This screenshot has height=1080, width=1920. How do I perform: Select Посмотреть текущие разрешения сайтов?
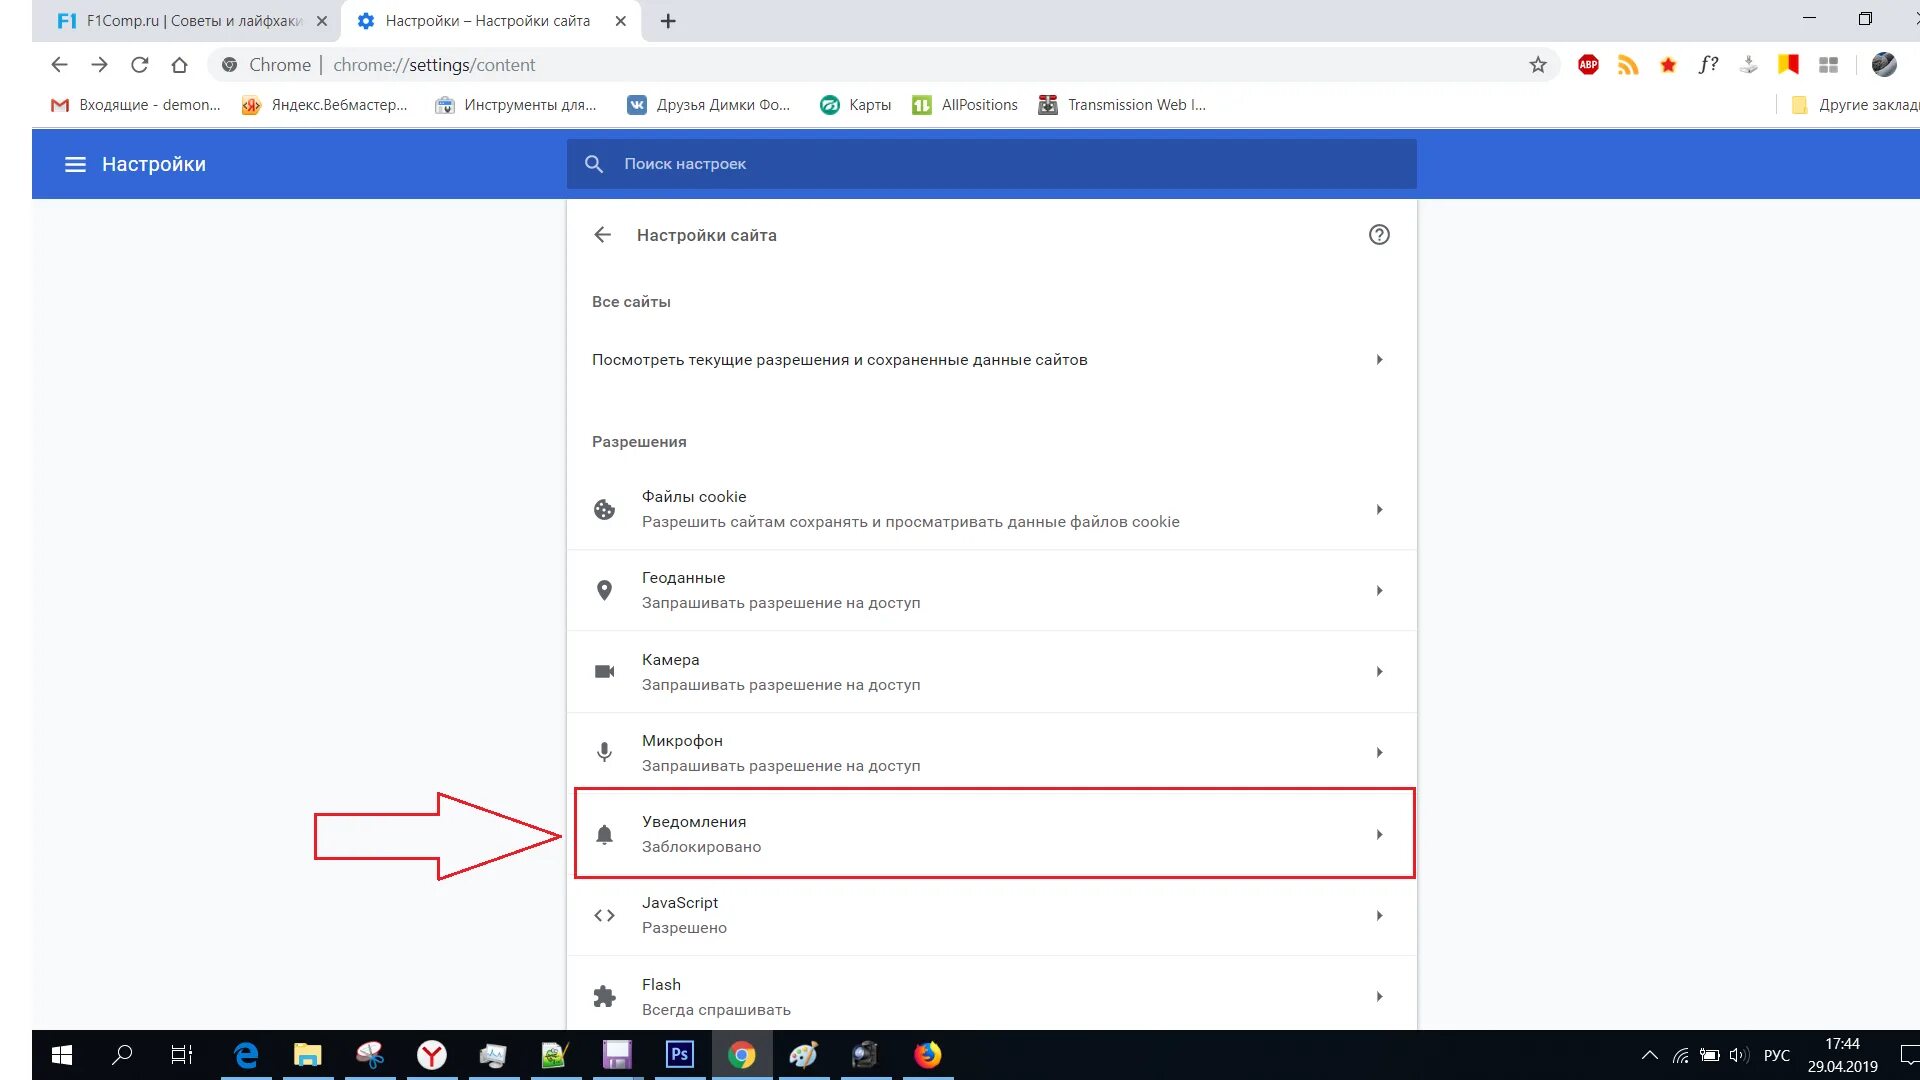click(x=990, y=359)
